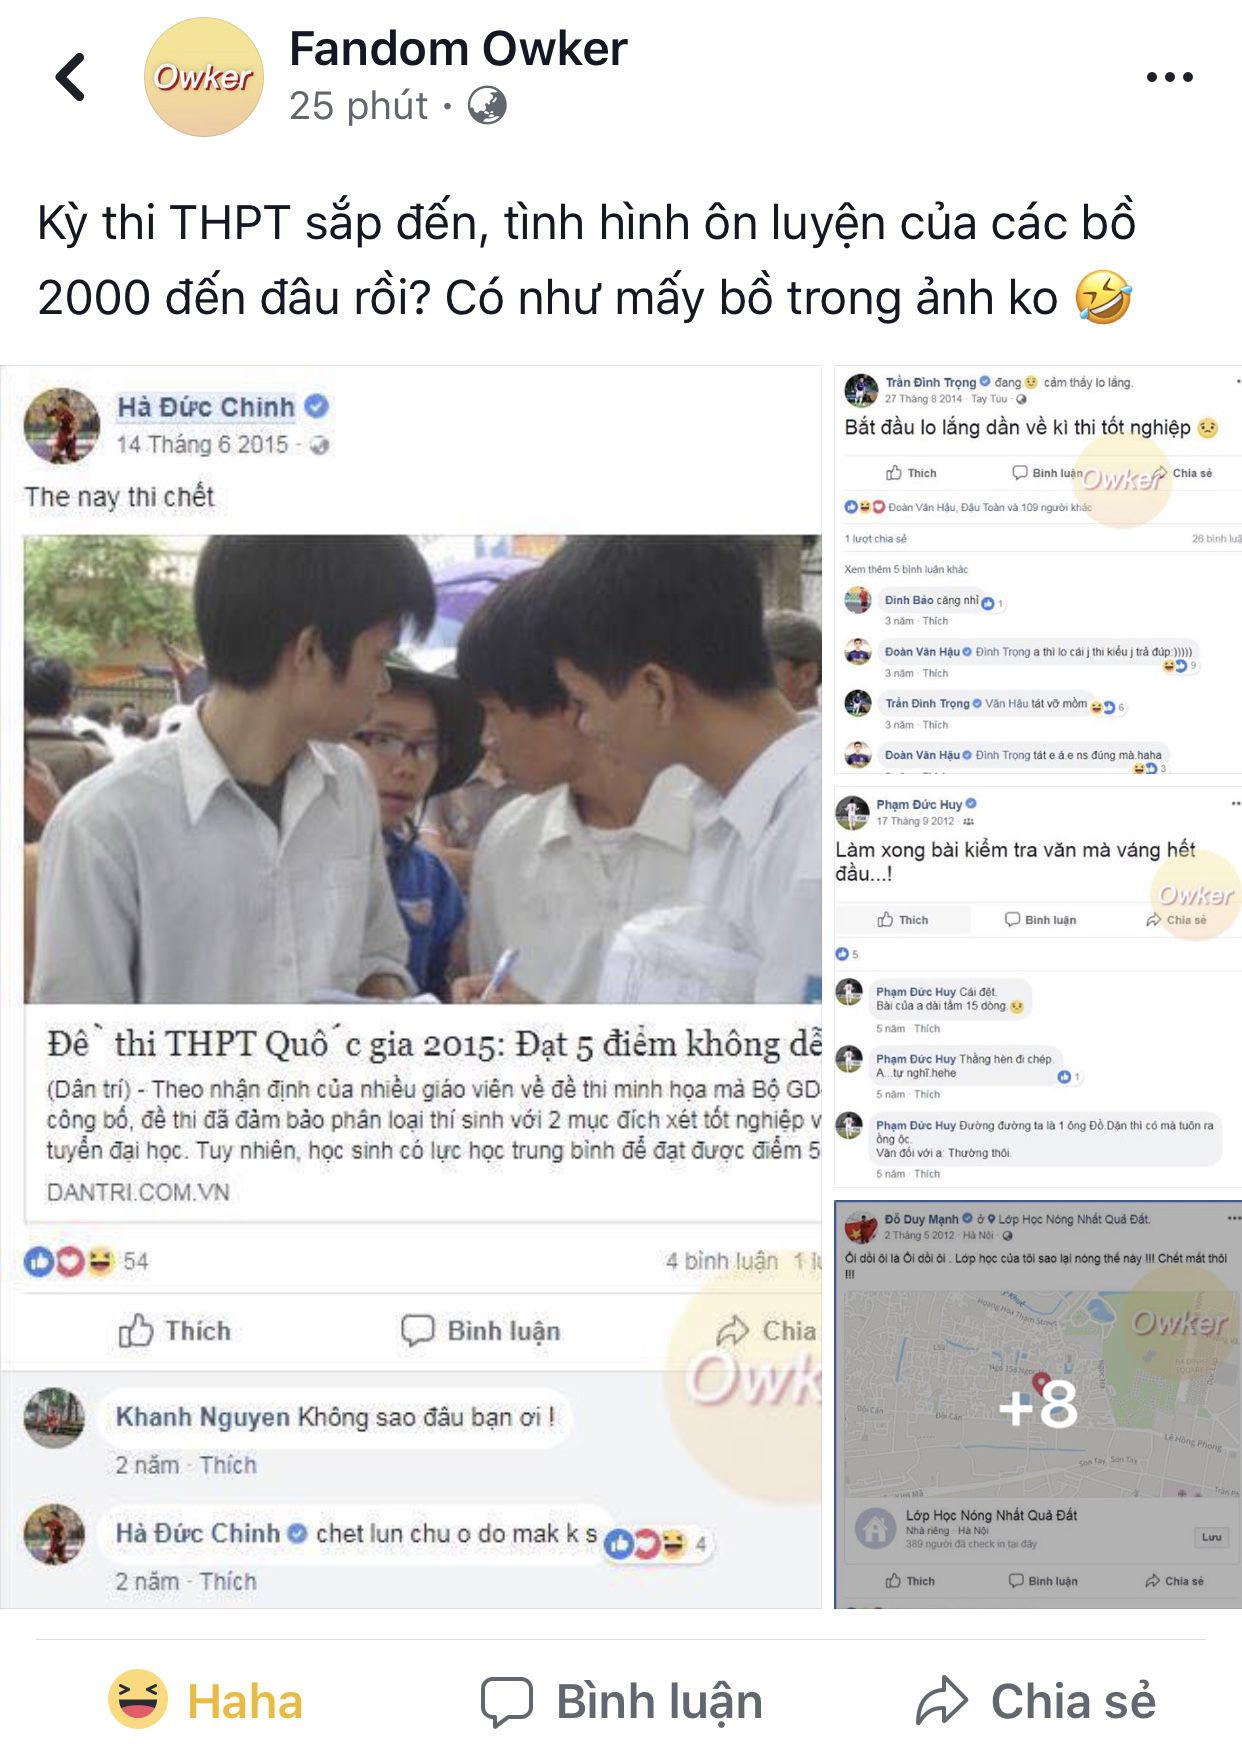1242x1750 pixels.
Task: Tap the share arrow icon
Action: pos(942,1702)
